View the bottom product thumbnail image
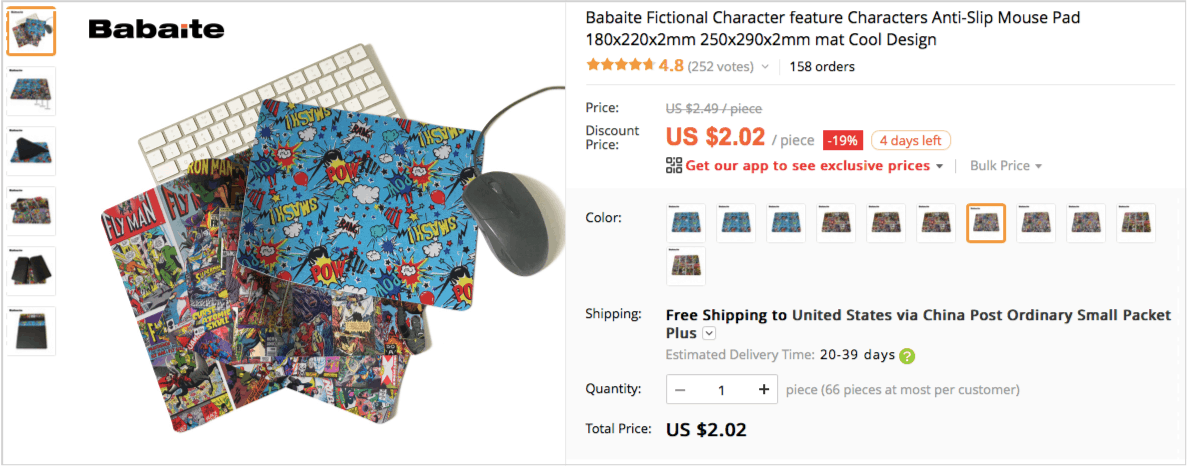Viewport: 1187px width, 466px height. [31, 330]
